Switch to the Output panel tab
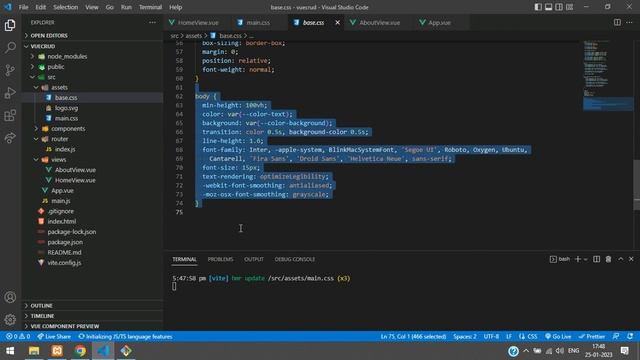This screenshot has width=640, height=360. click(x=254, y=259)
